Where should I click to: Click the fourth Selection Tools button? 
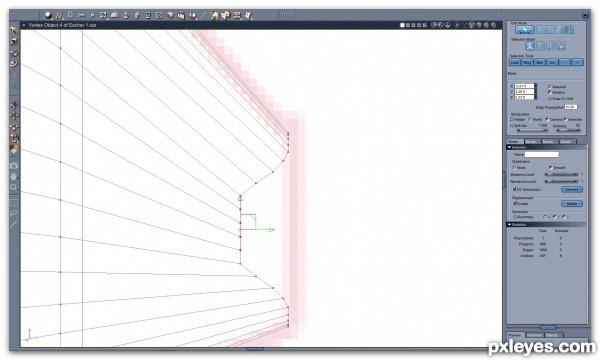click(x=552, y=62)
